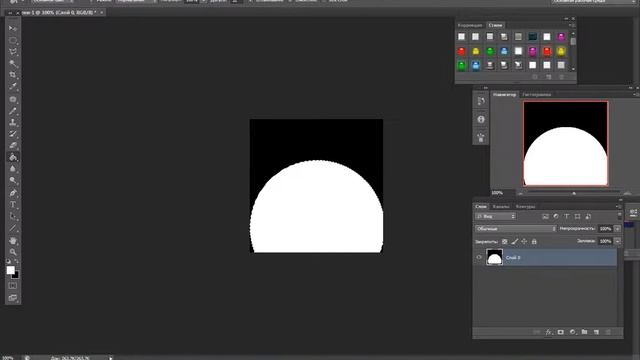Hide the Слой 0 layer
This screenshot has height=360, width=640.
(479, 258)
